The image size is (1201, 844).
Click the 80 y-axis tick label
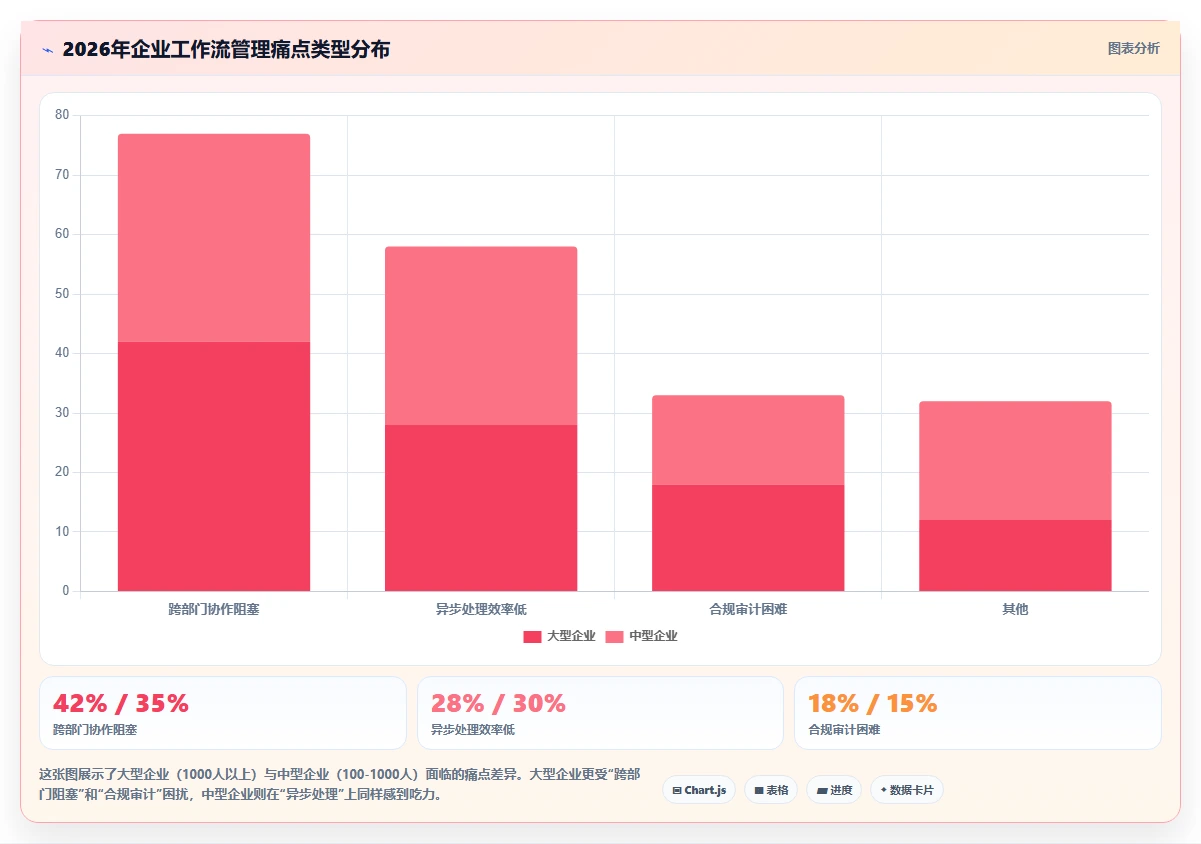coord(62,115)
